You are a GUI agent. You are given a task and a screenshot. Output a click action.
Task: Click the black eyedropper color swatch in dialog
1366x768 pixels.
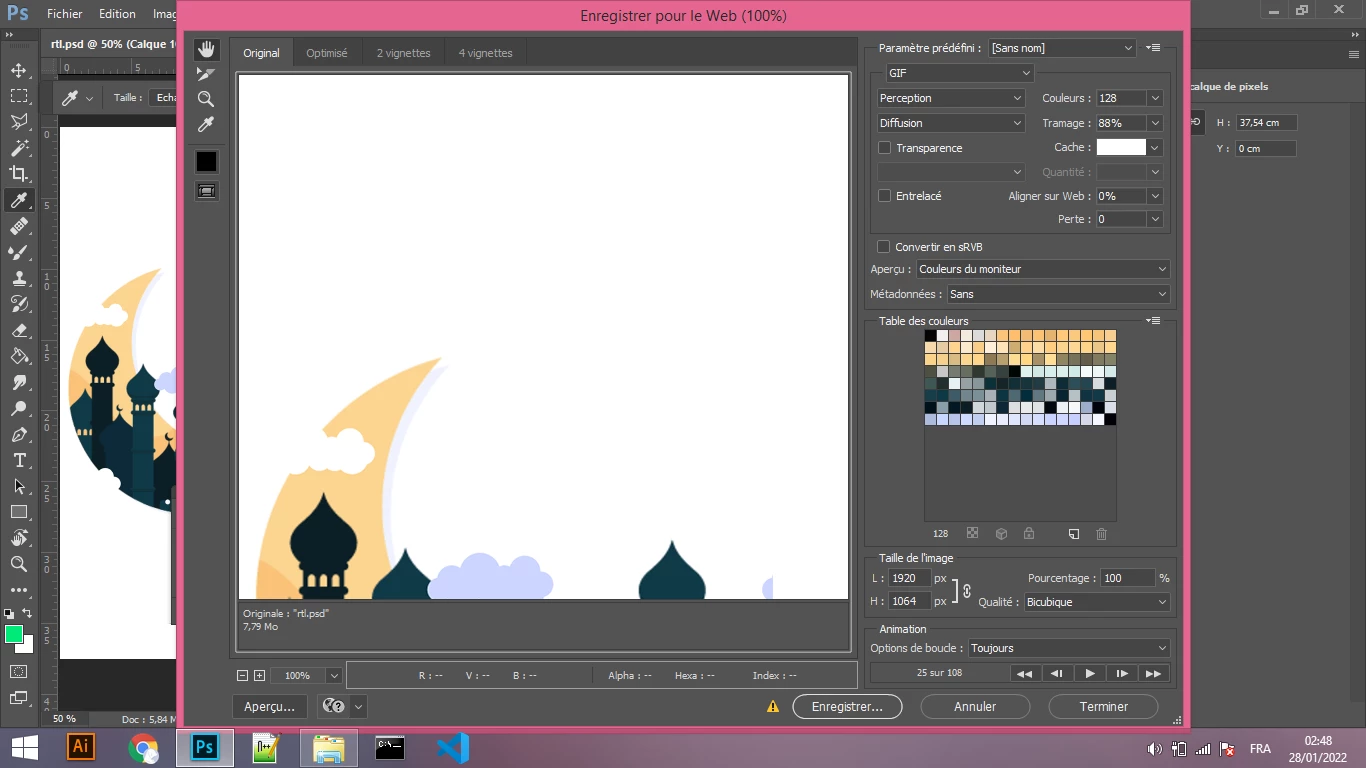click(206, 161)
